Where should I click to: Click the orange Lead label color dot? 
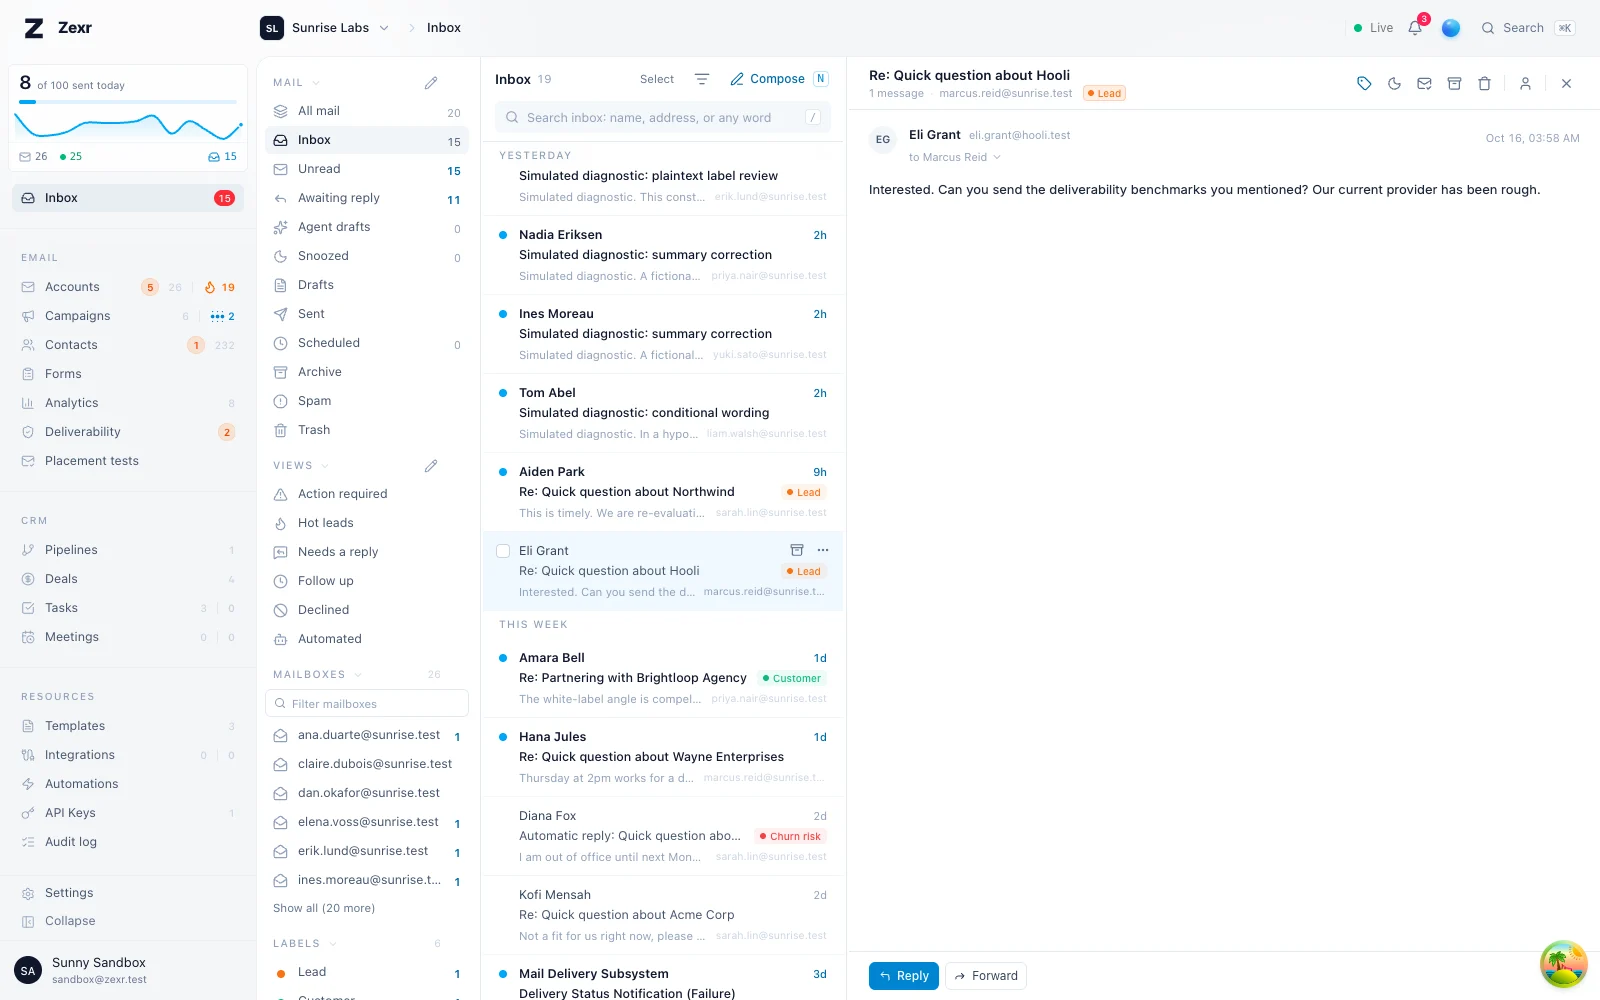281,973
